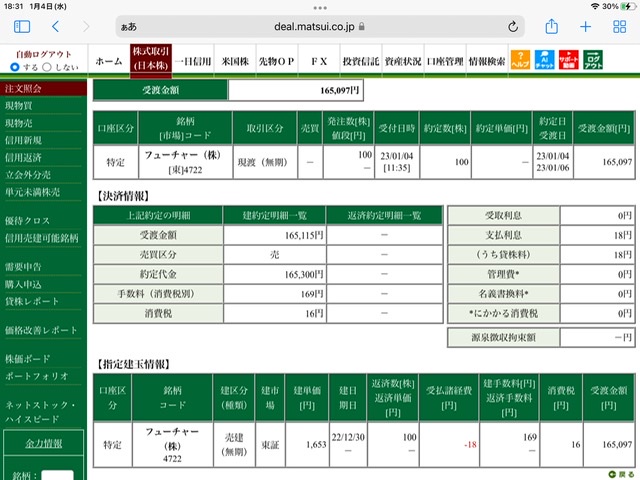The width and height of the screenshot is (640, 480).
Task: Open the 資産状況 tab
Action: pos(403,61)
